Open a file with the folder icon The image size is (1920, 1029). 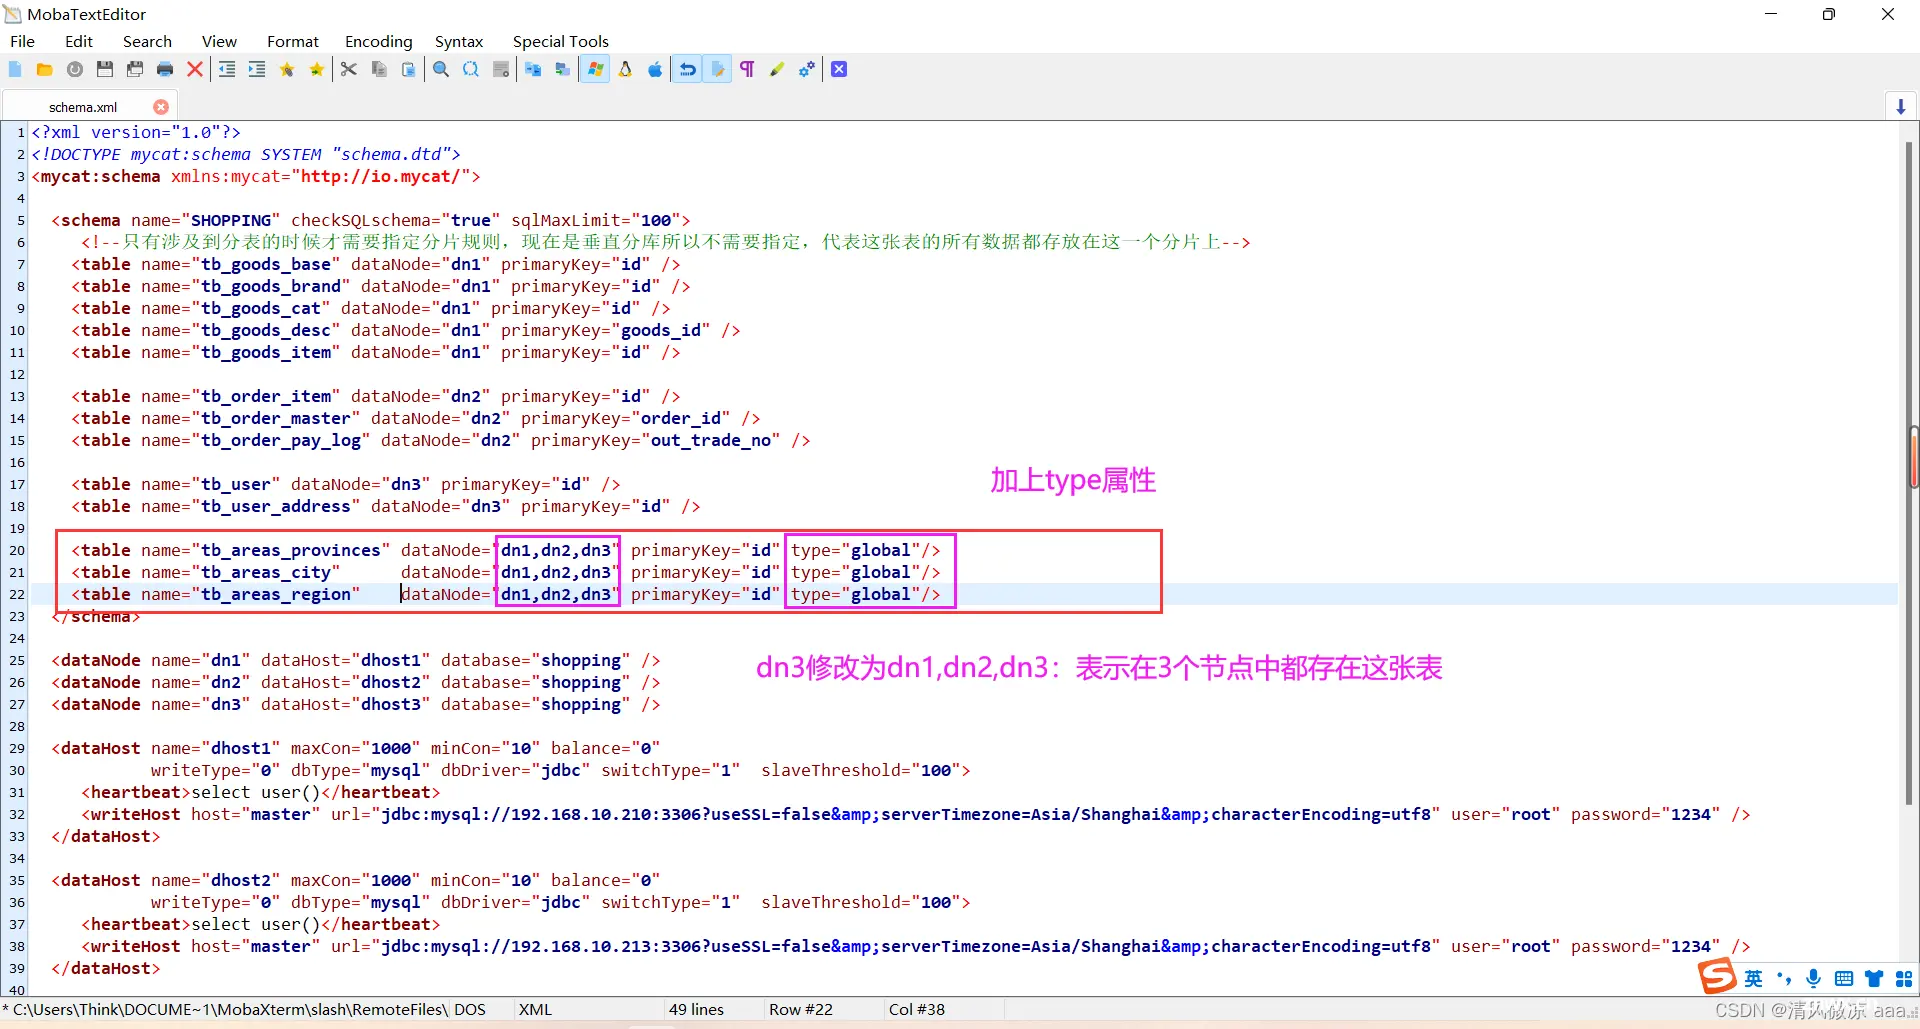[45, 69]
